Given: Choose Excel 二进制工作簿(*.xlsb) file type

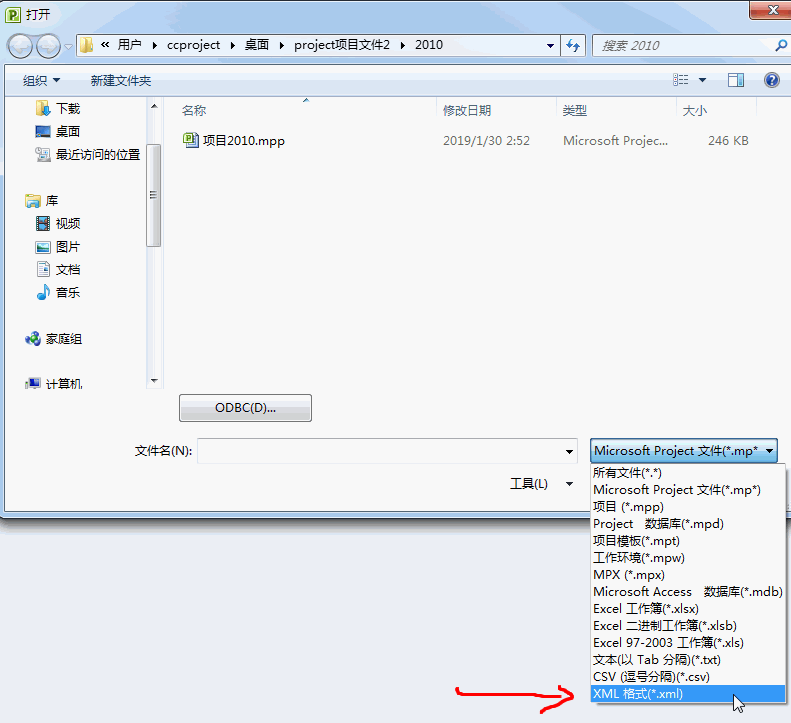Looking at the screenshot, I should coord(688,626).
